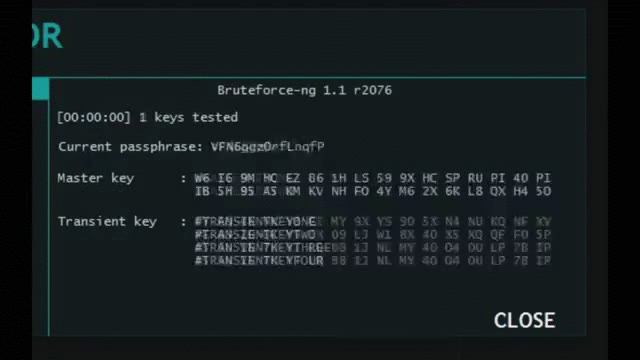Click the 'EZ' byte in Master key row

click(293, 178)
